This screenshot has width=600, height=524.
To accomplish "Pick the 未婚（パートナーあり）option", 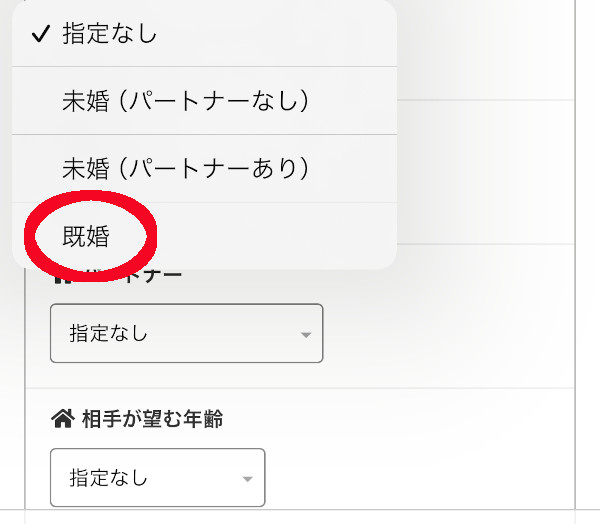I will point(185,168).
